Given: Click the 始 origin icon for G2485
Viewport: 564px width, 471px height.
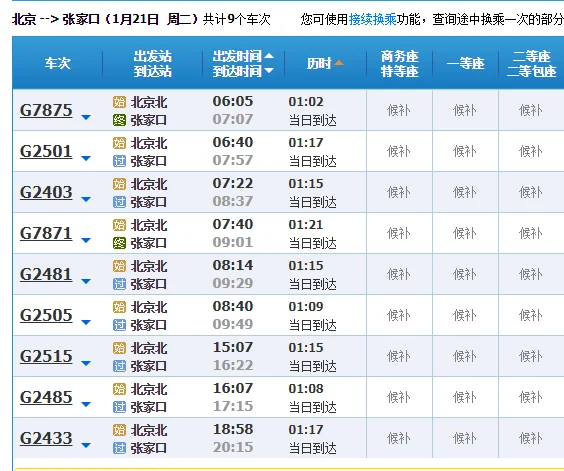Looking at the screenshot, I should click(x=119, y=389).
